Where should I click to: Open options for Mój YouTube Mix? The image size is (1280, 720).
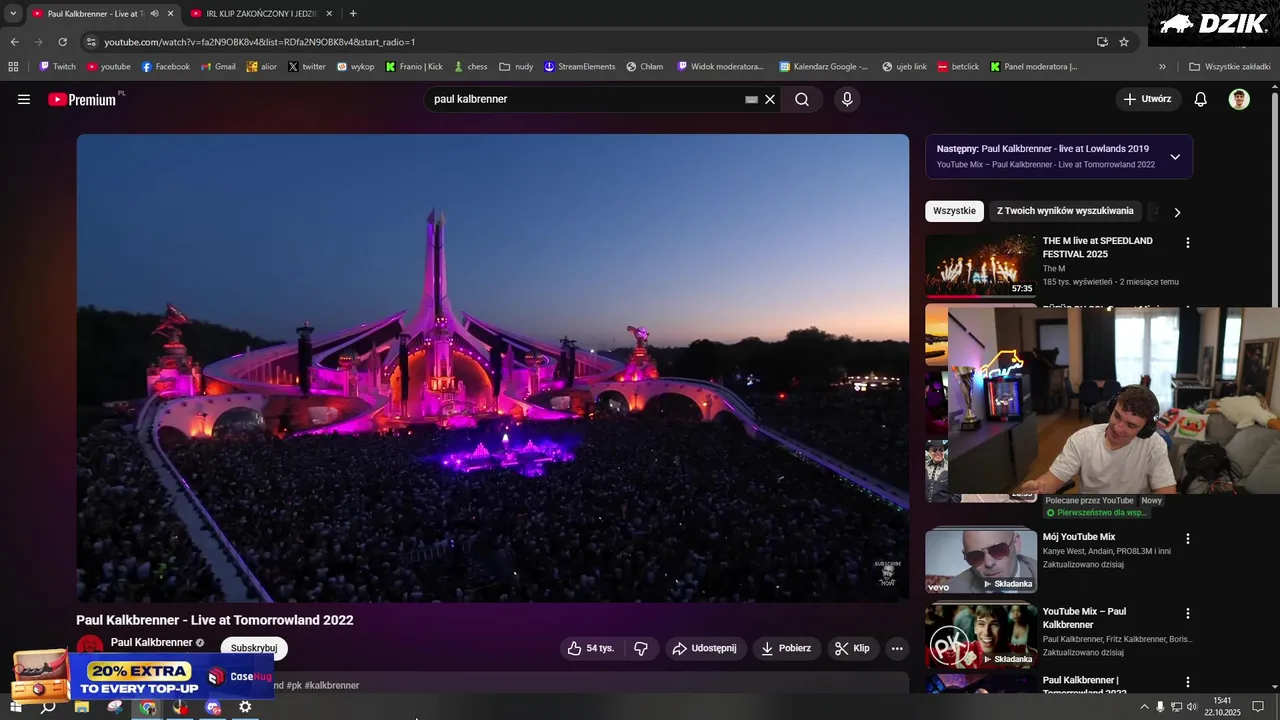coord(1188,538)
